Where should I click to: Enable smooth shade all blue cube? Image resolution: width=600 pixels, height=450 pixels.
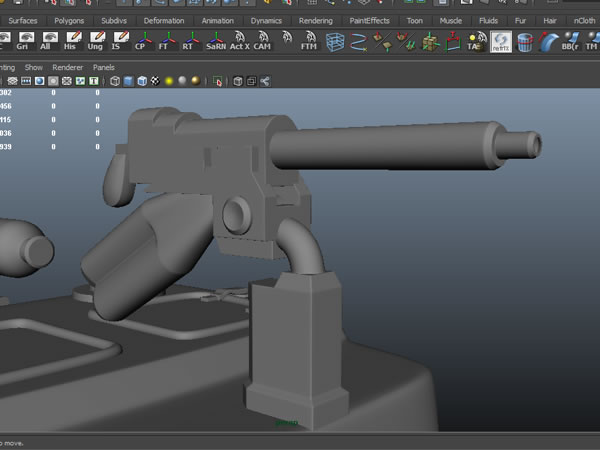coord(129,81)
